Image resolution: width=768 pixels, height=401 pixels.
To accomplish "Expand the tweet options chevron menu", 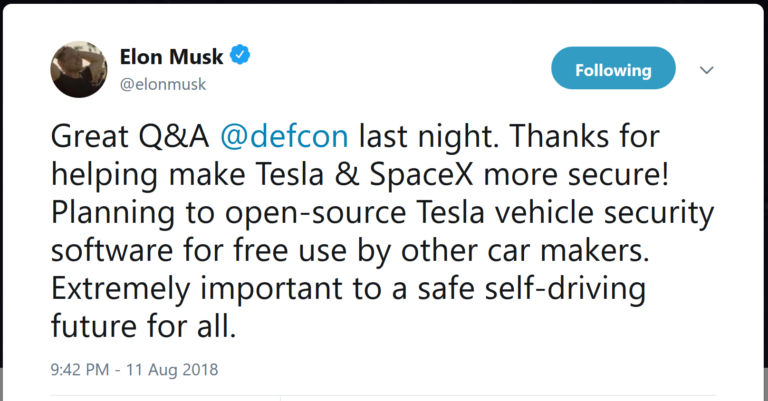I will 706,70.
